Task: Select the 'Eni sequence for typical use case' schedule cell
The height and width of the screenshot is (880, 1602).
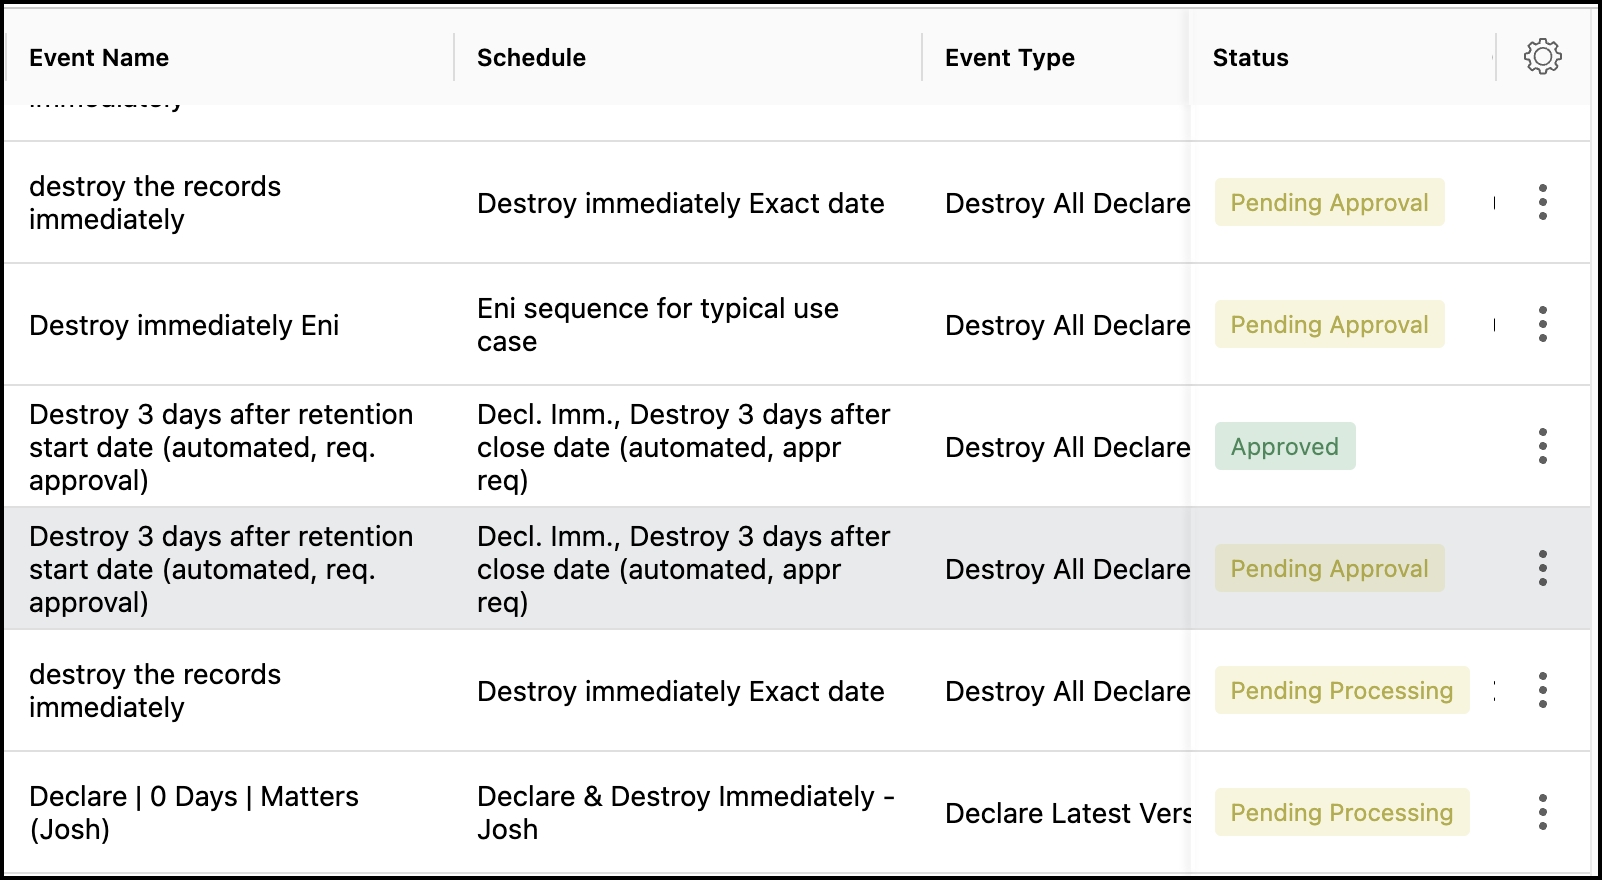Action: 657,325
